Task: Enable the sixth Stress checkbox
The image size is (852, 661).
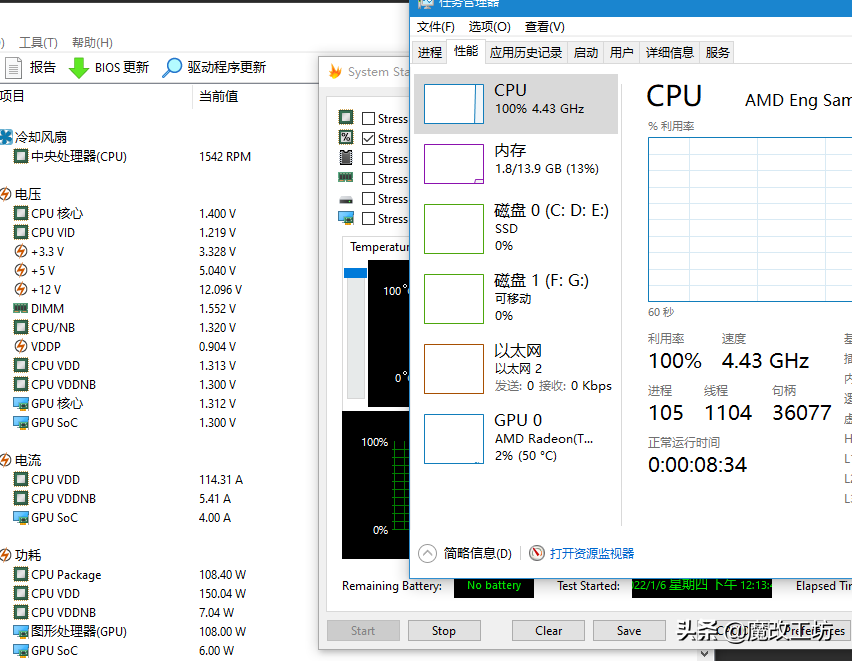Action: pyautogui.click(x=368, y=219)
